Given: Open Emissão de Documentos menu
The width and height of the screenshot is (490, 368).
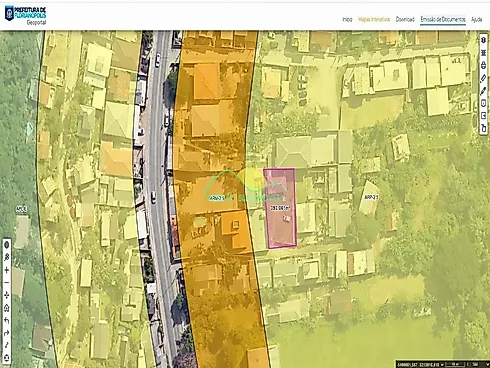Looking at the screenshot, I should click(x=443, y=19).
